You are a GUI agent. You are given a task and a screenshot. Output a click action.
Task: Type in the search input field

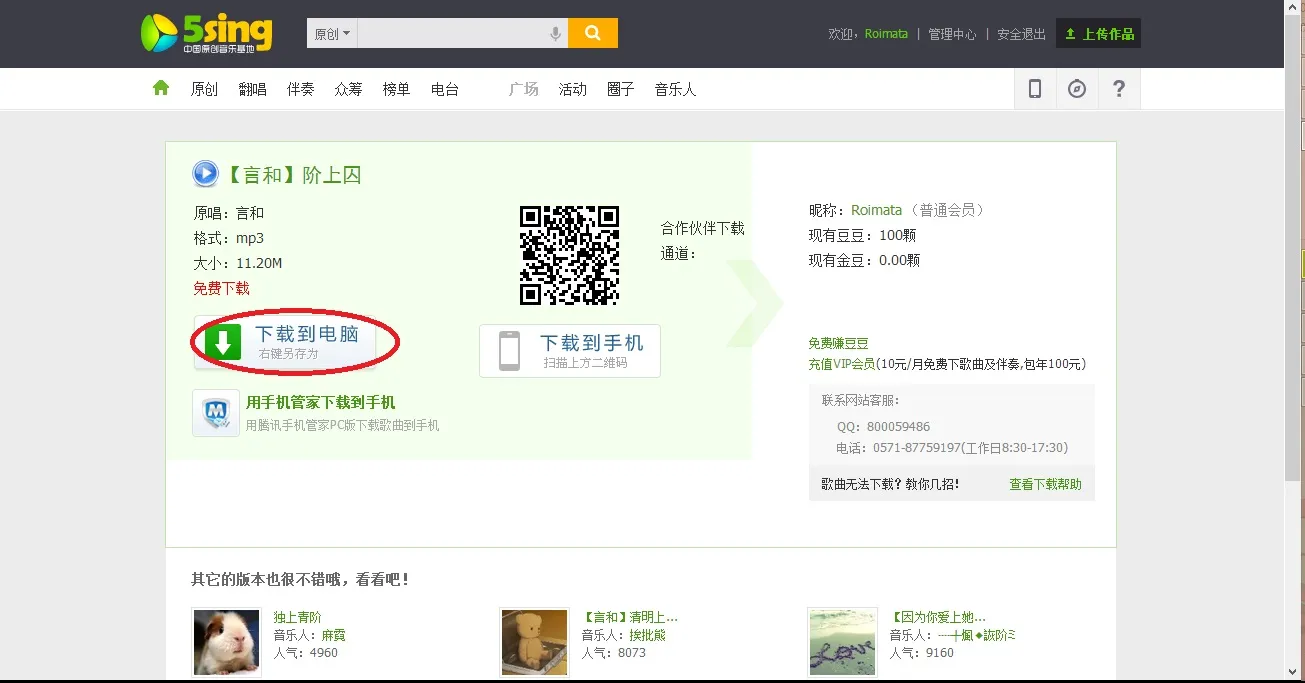click(450, 34)
